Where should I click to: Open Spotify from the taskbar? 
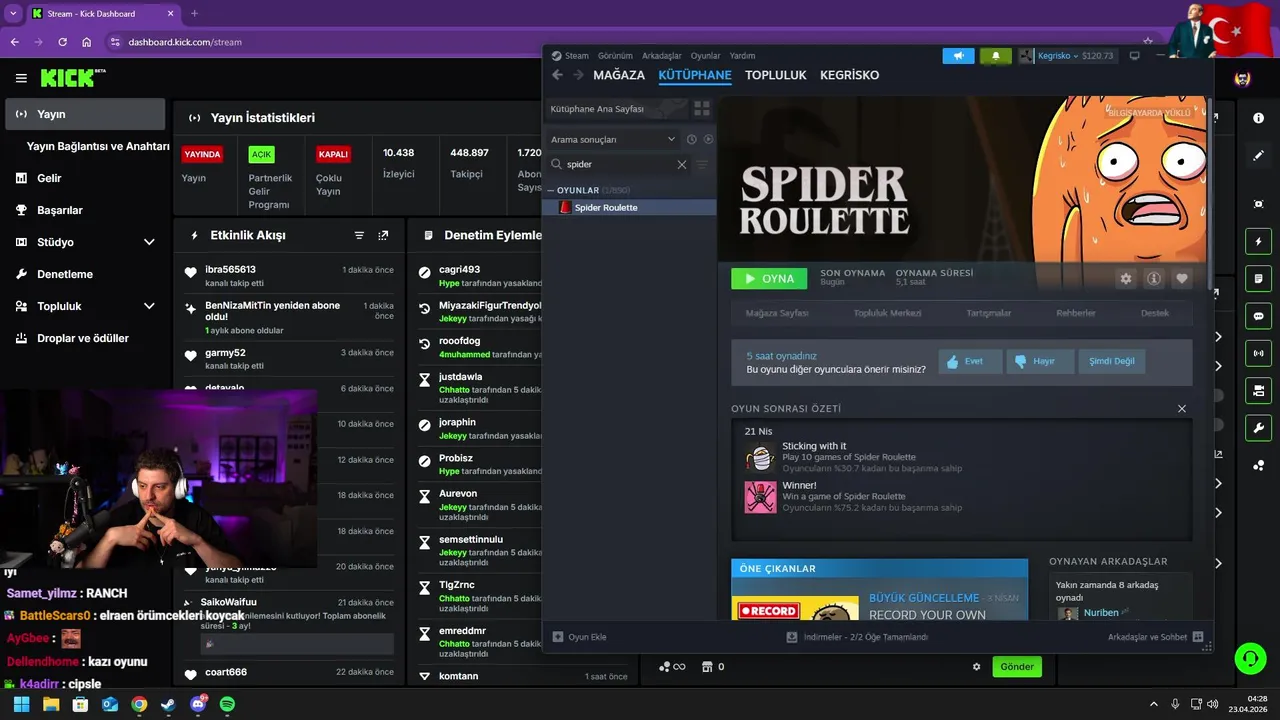point(227,704)
